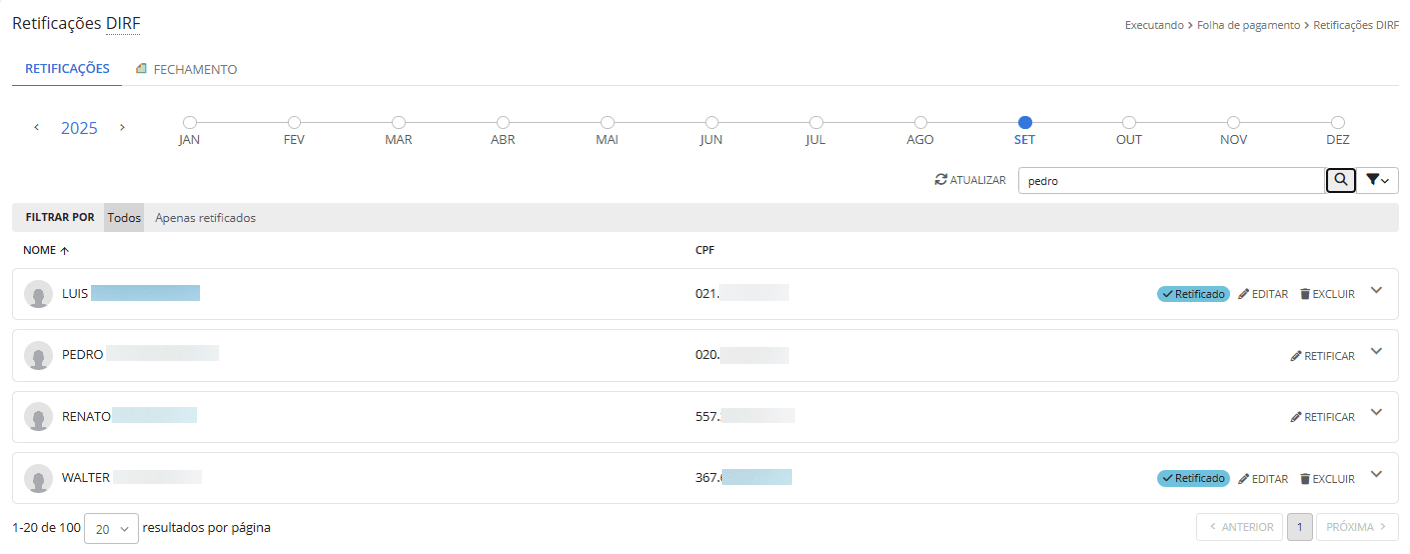Screen dimensions: 1410x554
Task: Open the filter funnel dropdown
Action: click(1378, 180)
